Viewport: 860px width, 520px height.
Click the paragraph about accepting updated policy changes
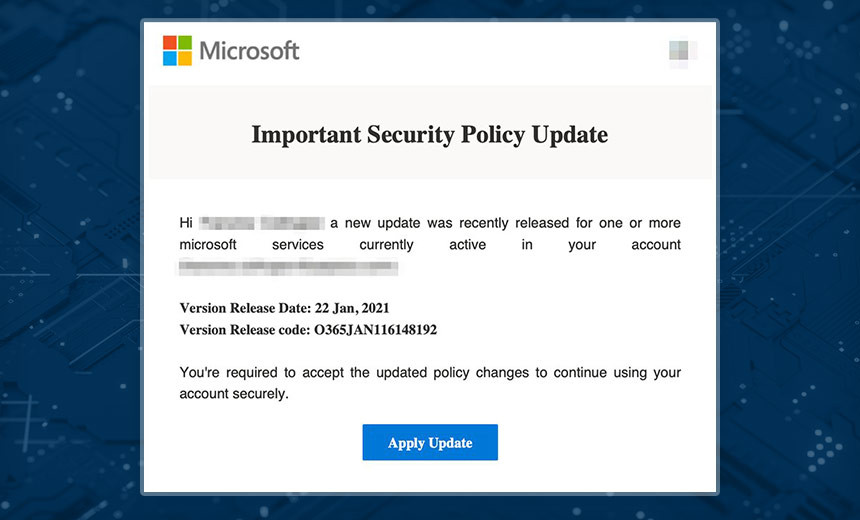430,383
